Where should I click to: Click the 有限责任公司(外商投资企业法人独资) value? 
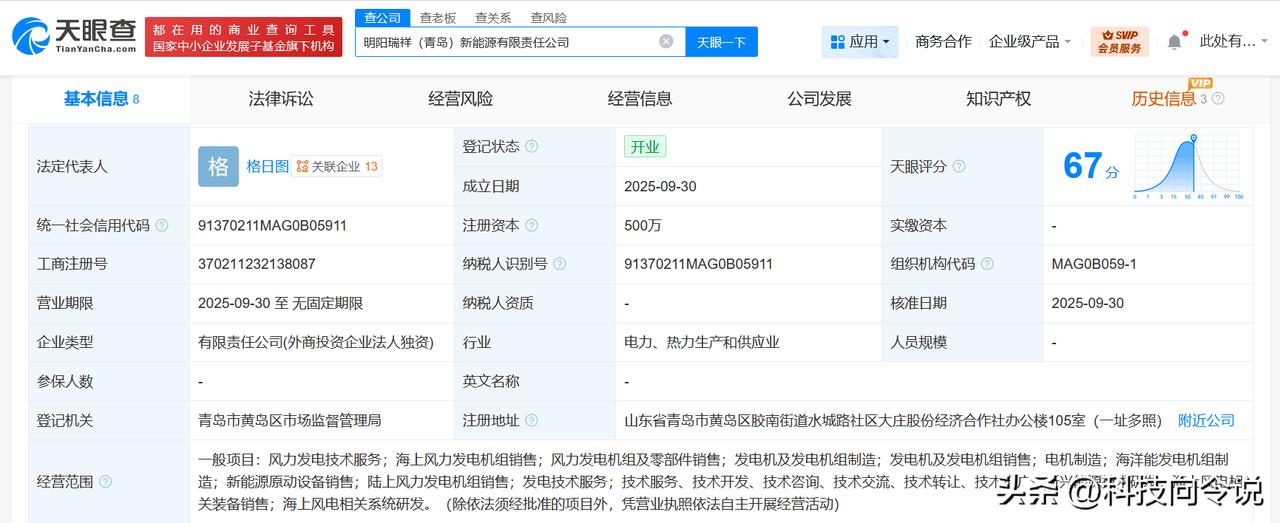[x=316, y=342]
